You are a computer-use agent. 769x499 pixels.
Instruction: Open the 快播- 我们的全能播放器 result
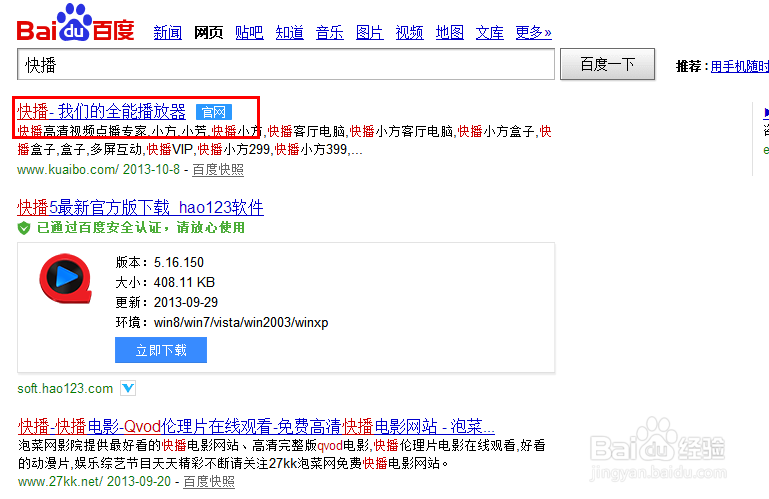(x=102, y=112)
